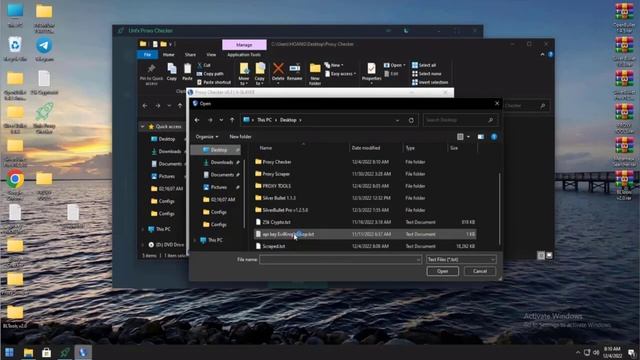Screen dimensions: 640x360
Task: Select Downloads in Open dialog sidebar
Action: [222, 162]
